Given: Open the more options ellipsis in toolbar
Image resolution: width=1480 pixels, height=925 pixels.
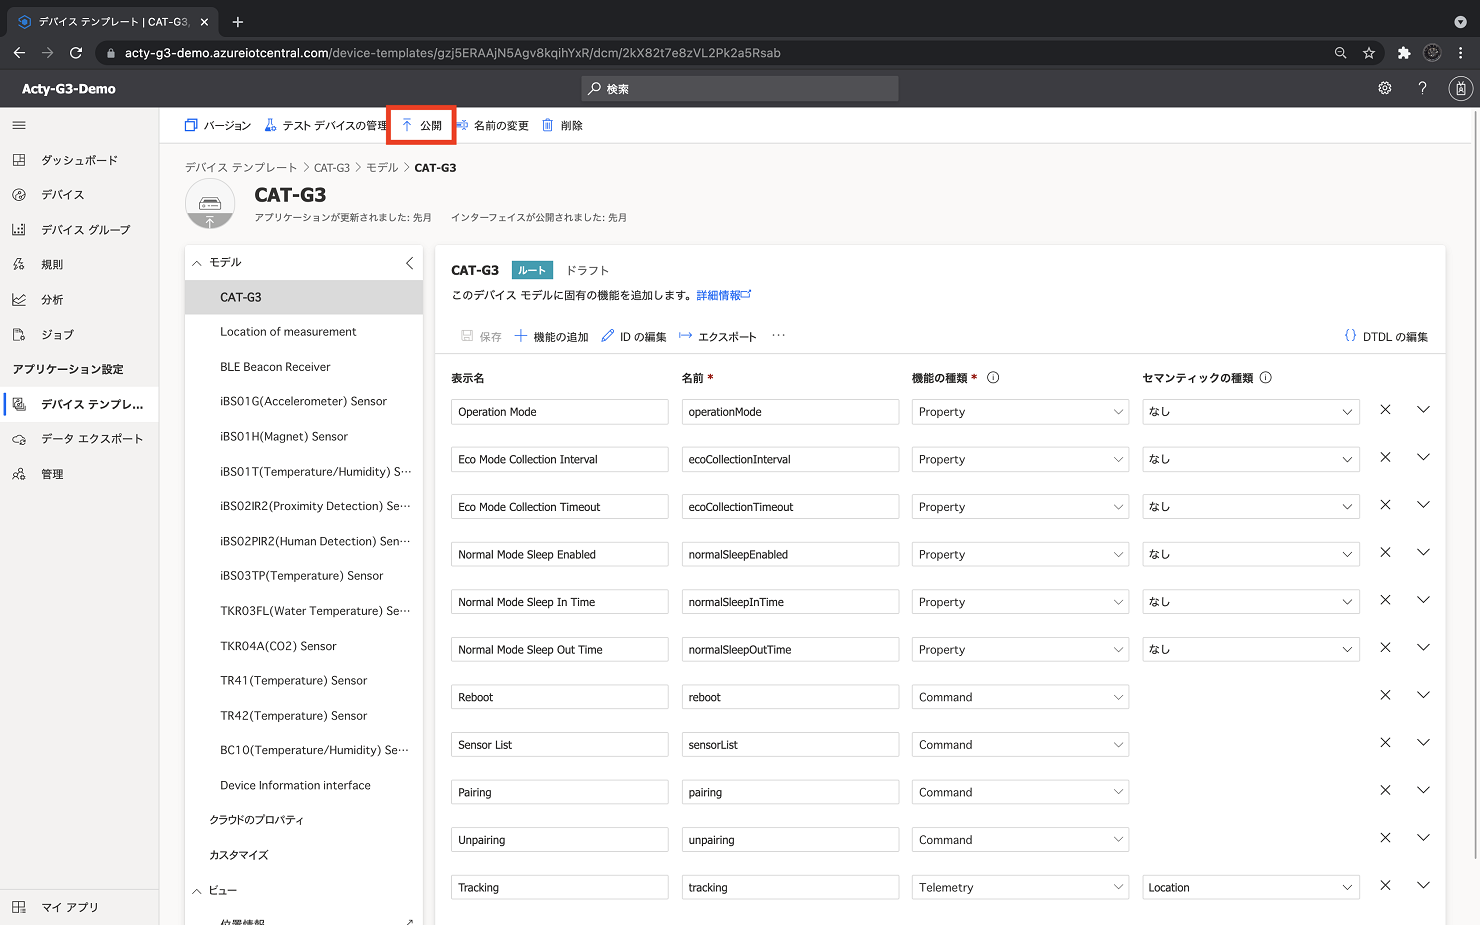Looking at the screenshot, I should tap(778, 336).
